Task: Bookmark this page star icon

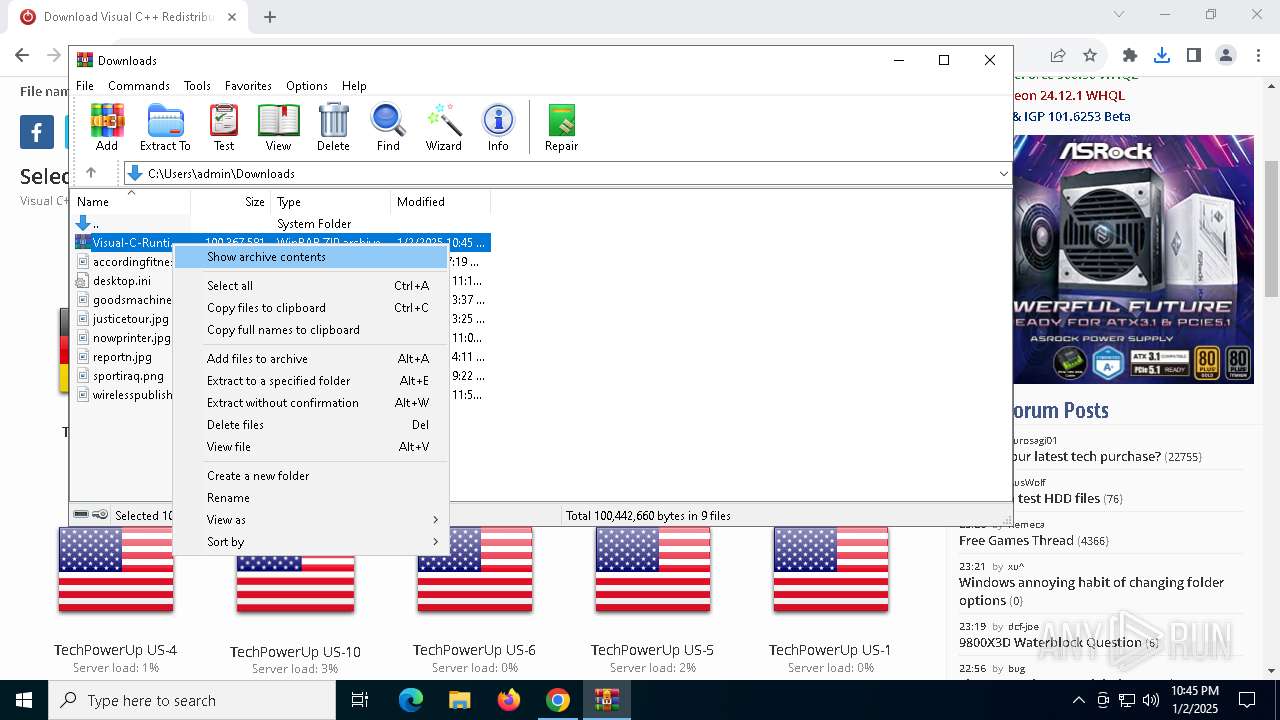Action: pyautogui.click(x=1090, y=55)
